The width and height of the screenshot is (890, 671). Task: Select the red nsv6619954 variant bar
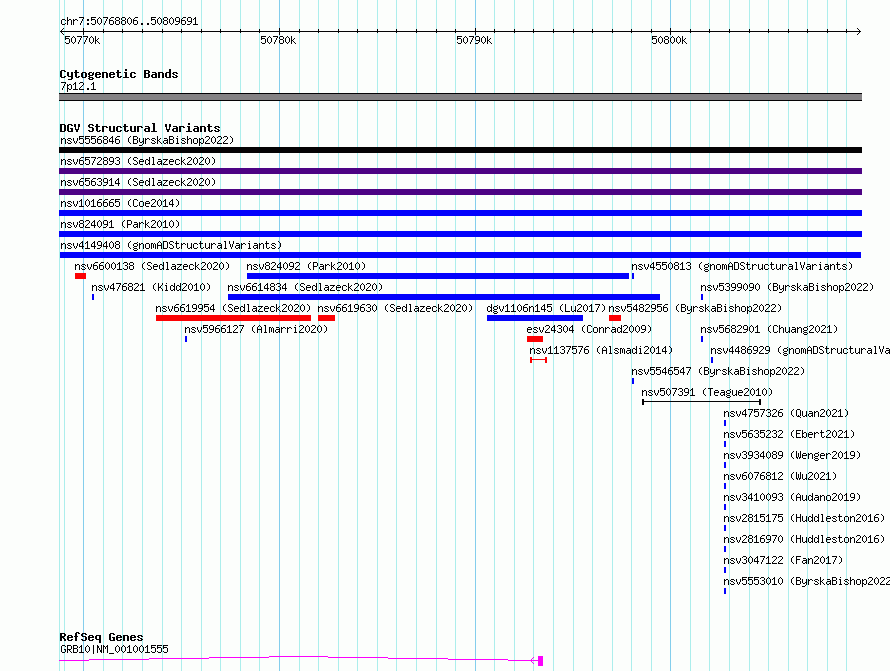233,318
